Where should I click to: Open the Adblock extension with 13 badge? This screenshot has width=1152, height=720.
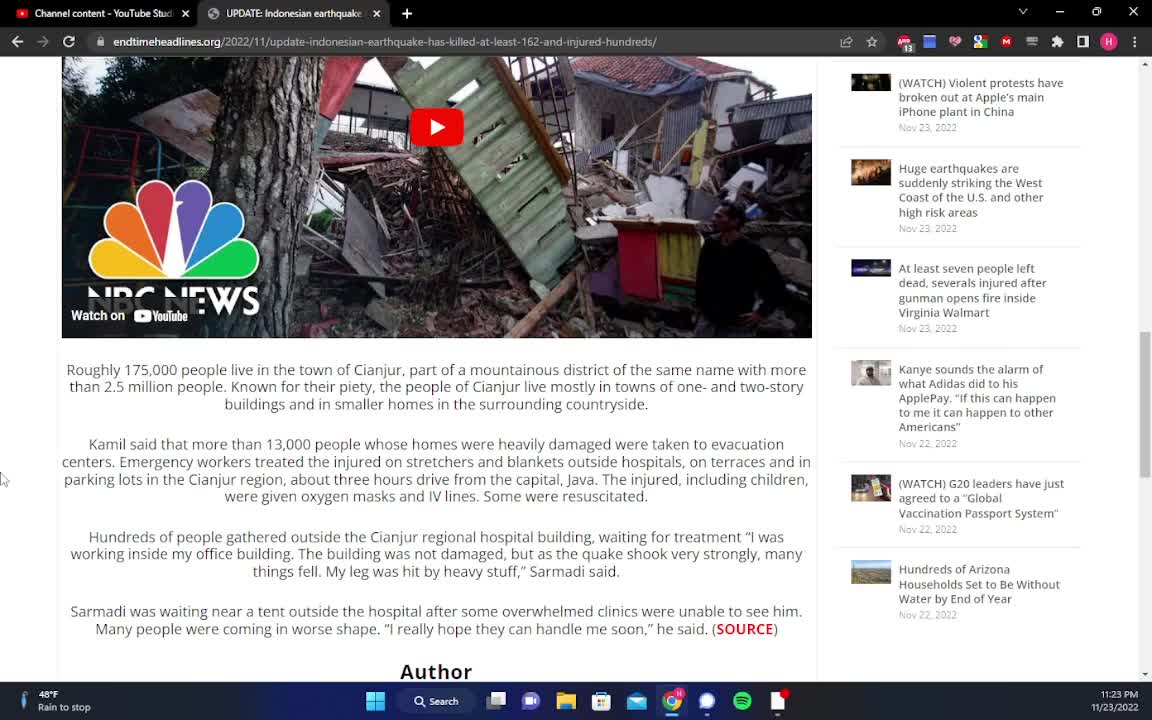point(904,43)
